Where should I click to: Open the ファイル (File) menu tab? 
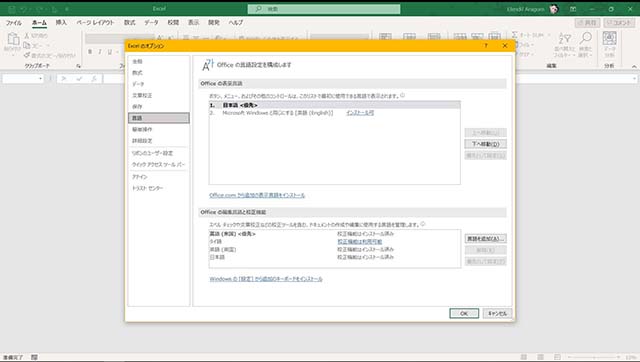[x=13, y=22]
